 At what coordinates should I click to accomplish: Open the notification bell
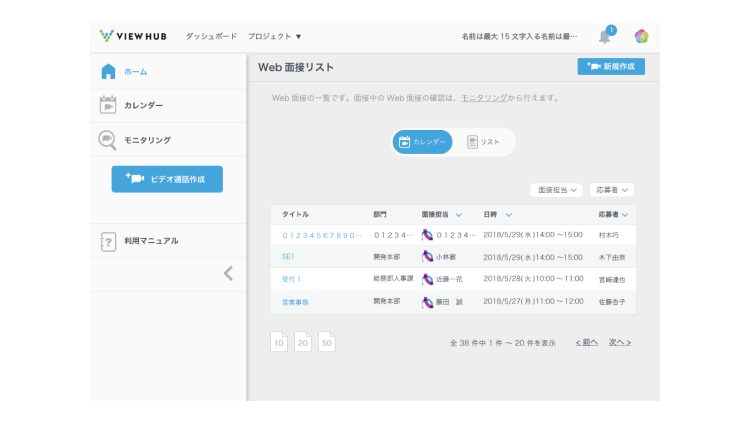(605, 37)
